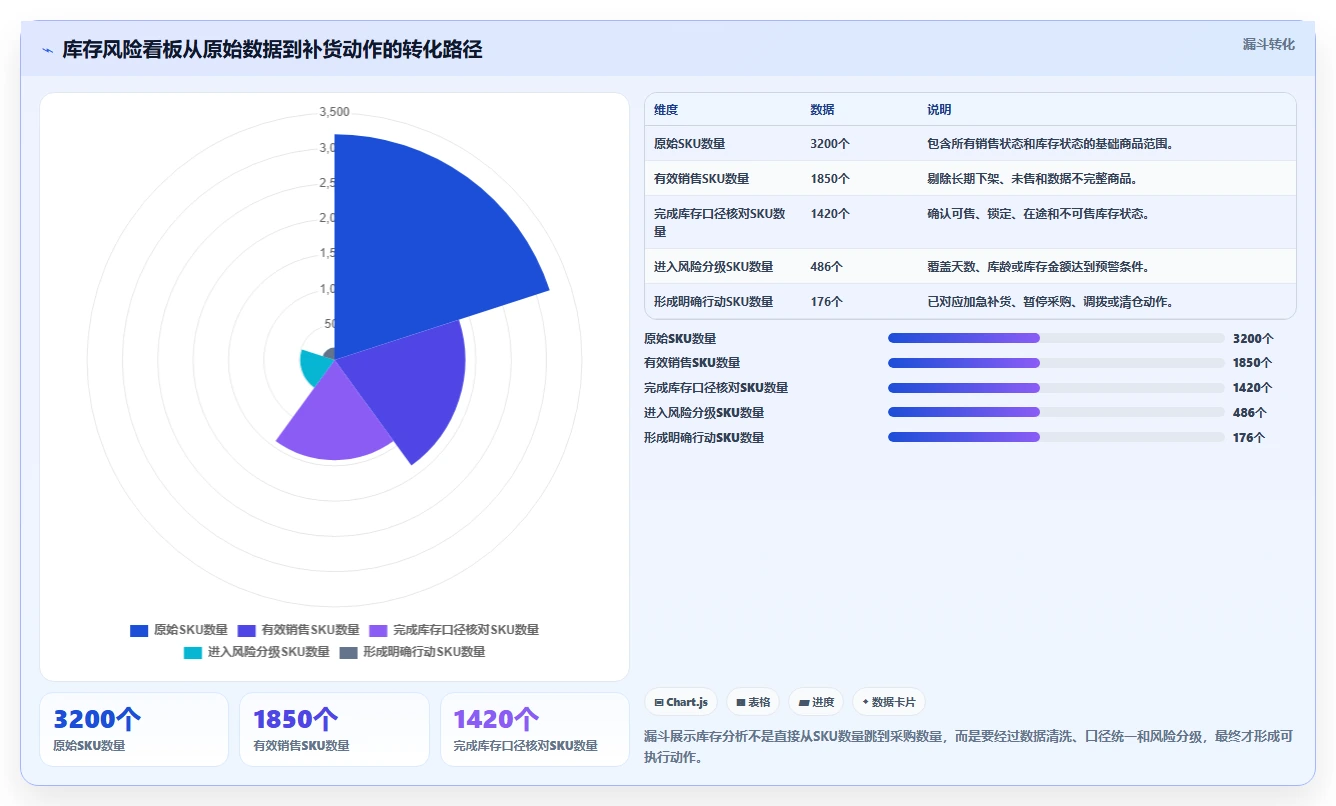Select the 进度 tag
The image size is (1336, 806).
click(816, 702)
